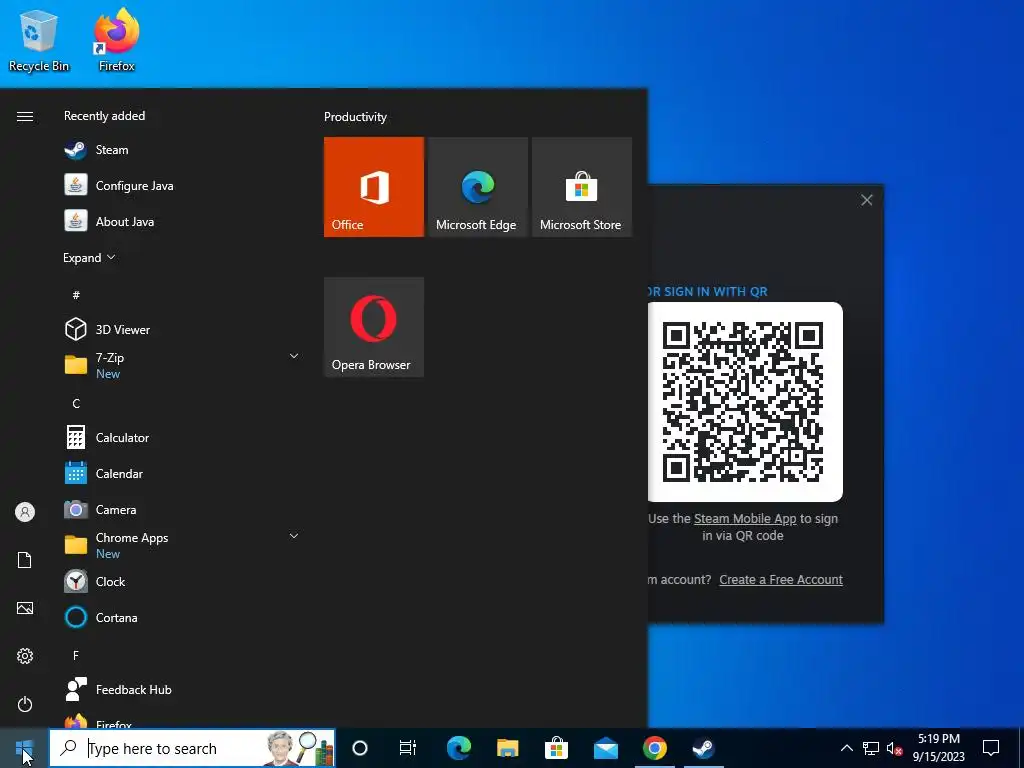Open Cortana from the app list
Screen dimensions: 1024x768
pos(182,617)
